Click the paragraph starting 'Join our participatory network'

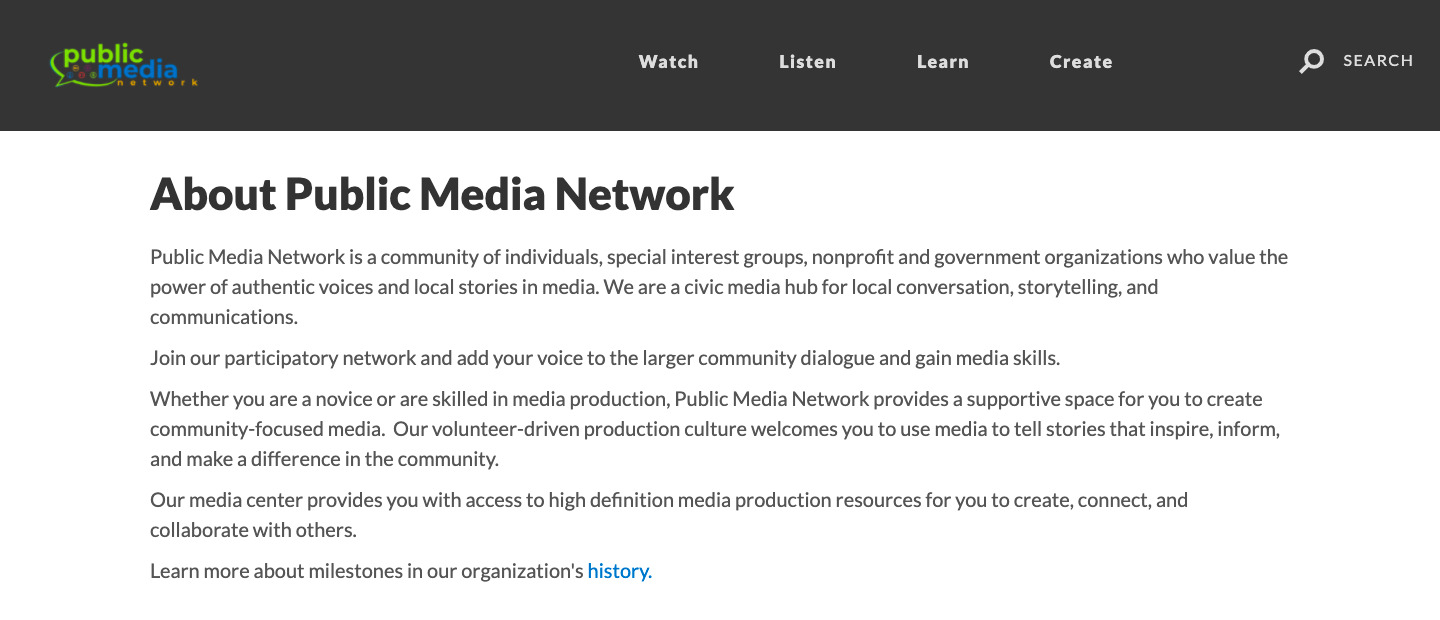pos(604,358)
